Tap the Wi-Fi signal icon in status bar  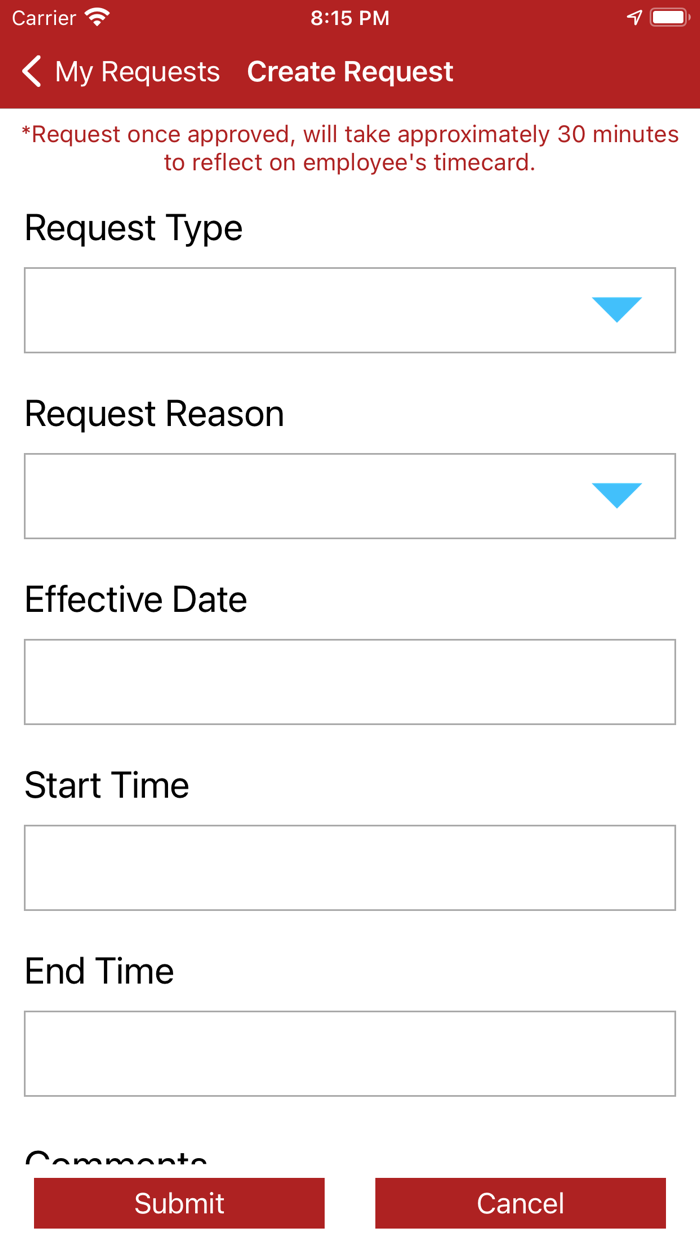pyautogui.click(x=95, y=17)
